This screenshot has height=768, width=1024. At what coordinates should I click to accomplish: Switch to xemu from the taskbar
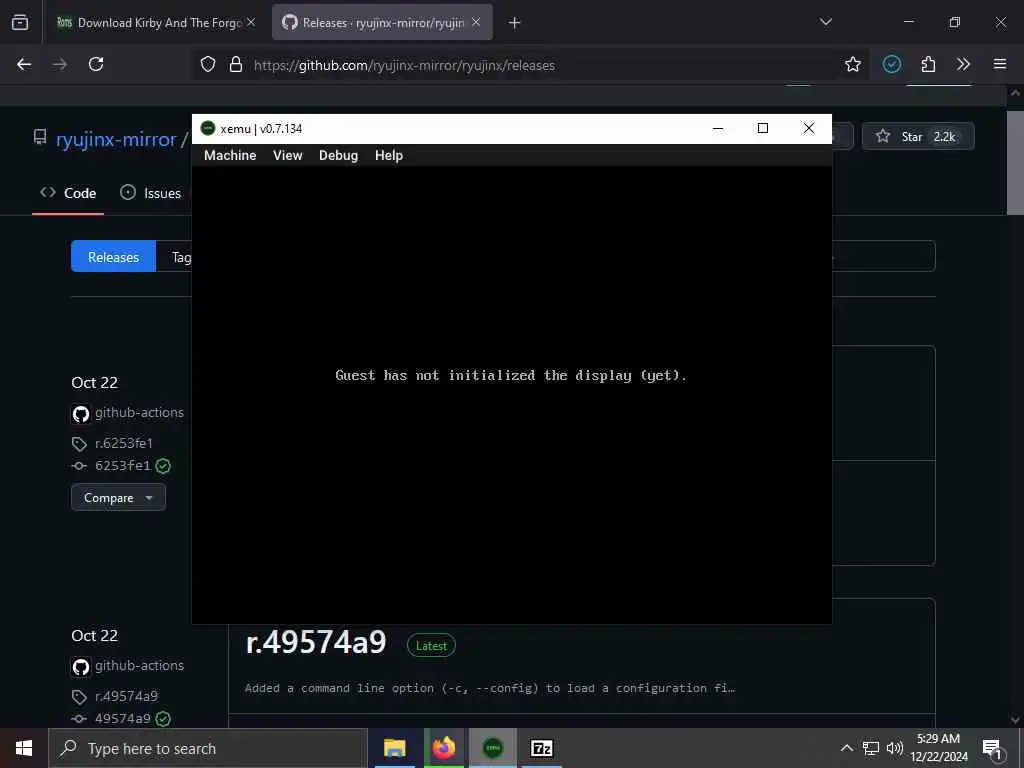(x=492, y=748)
